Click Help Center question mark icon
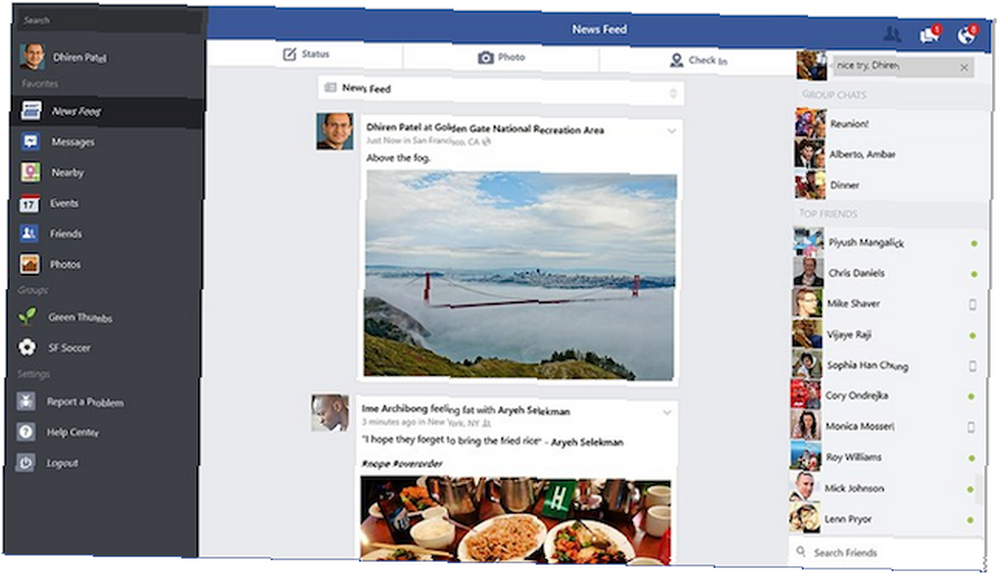This screenshot has width=1000, height=574. (26, 432)
